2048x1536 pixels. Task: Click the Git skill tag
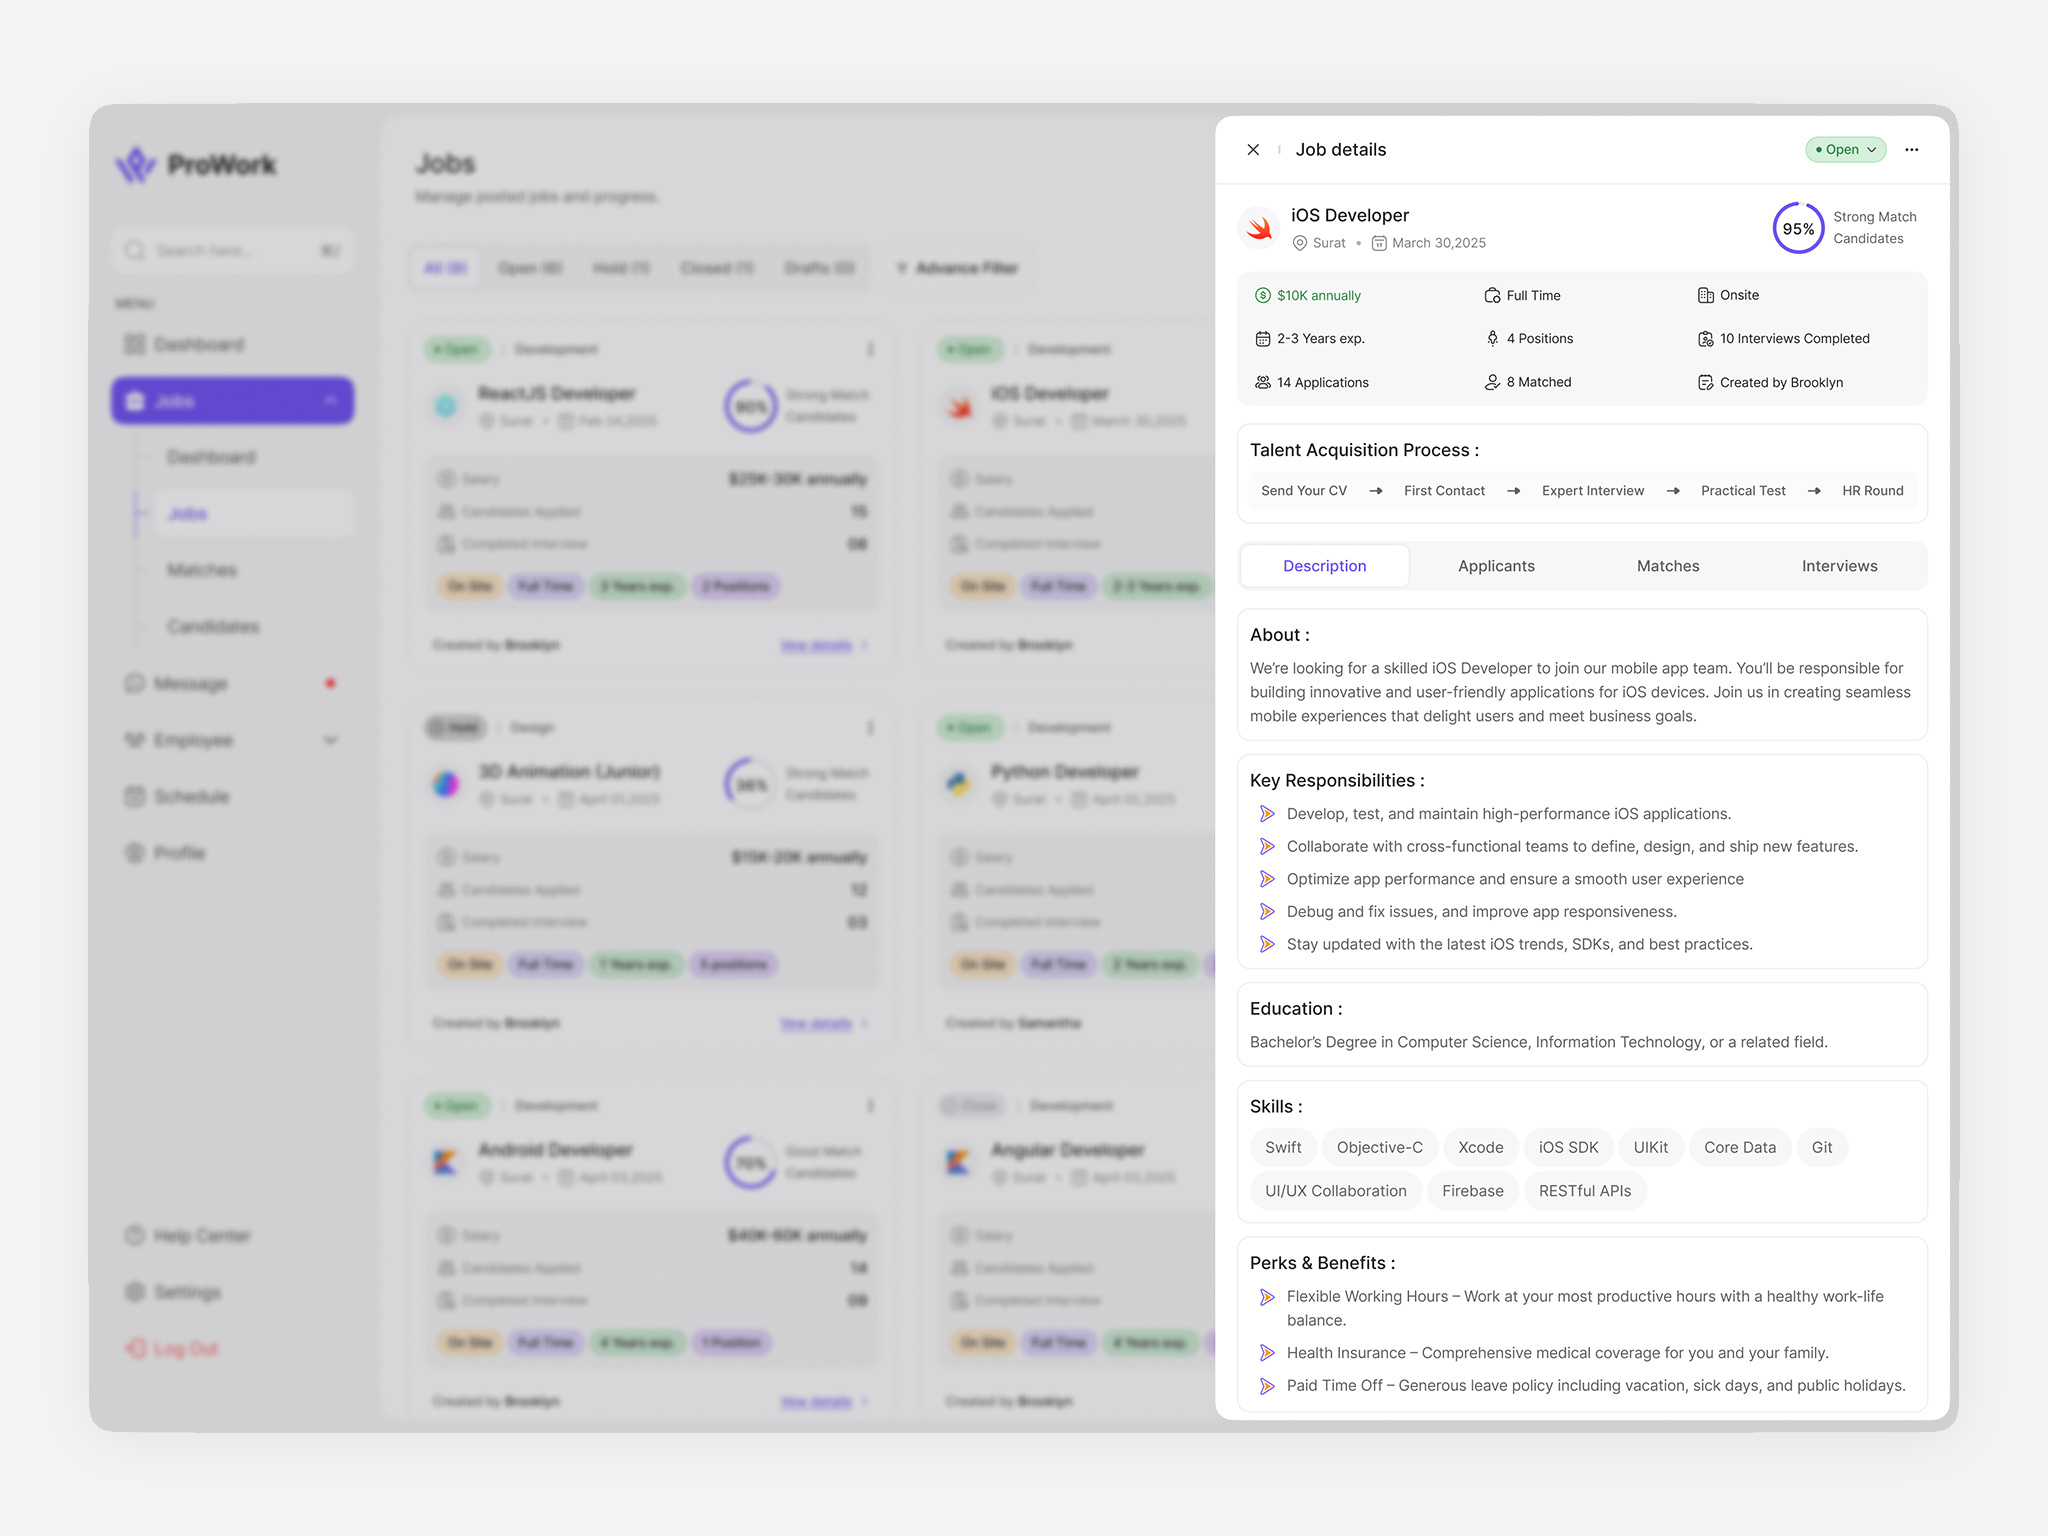tap(1822, 1147)
